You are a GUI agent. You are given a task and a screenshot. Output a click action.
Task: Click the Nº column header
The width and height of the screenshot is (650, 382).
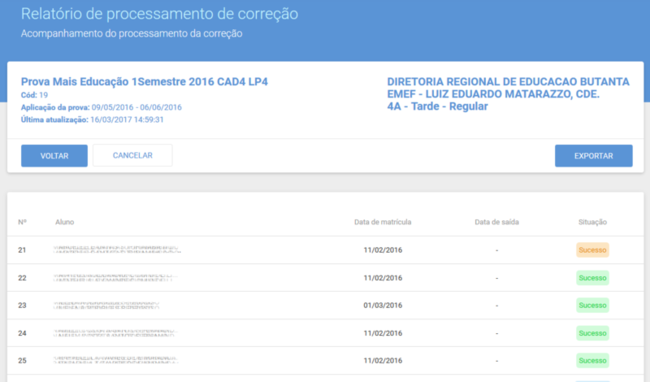22,222
